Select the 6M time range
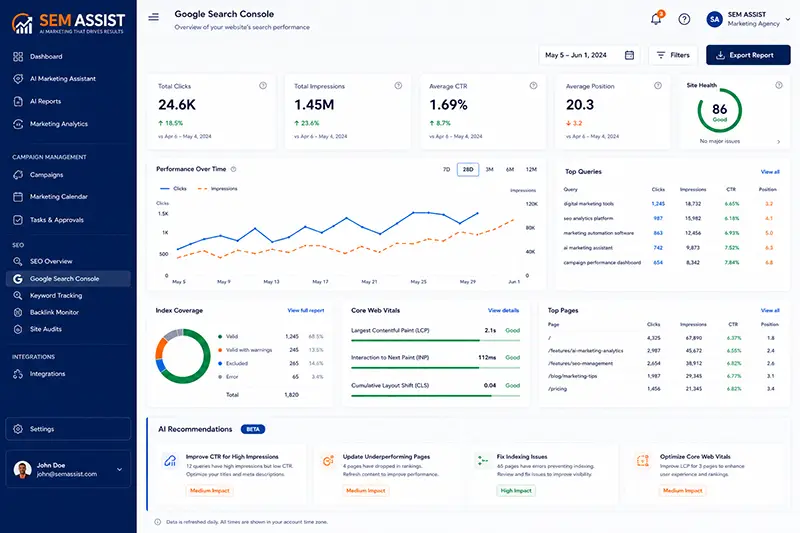800x533 pixels. [x=510, y=169]
